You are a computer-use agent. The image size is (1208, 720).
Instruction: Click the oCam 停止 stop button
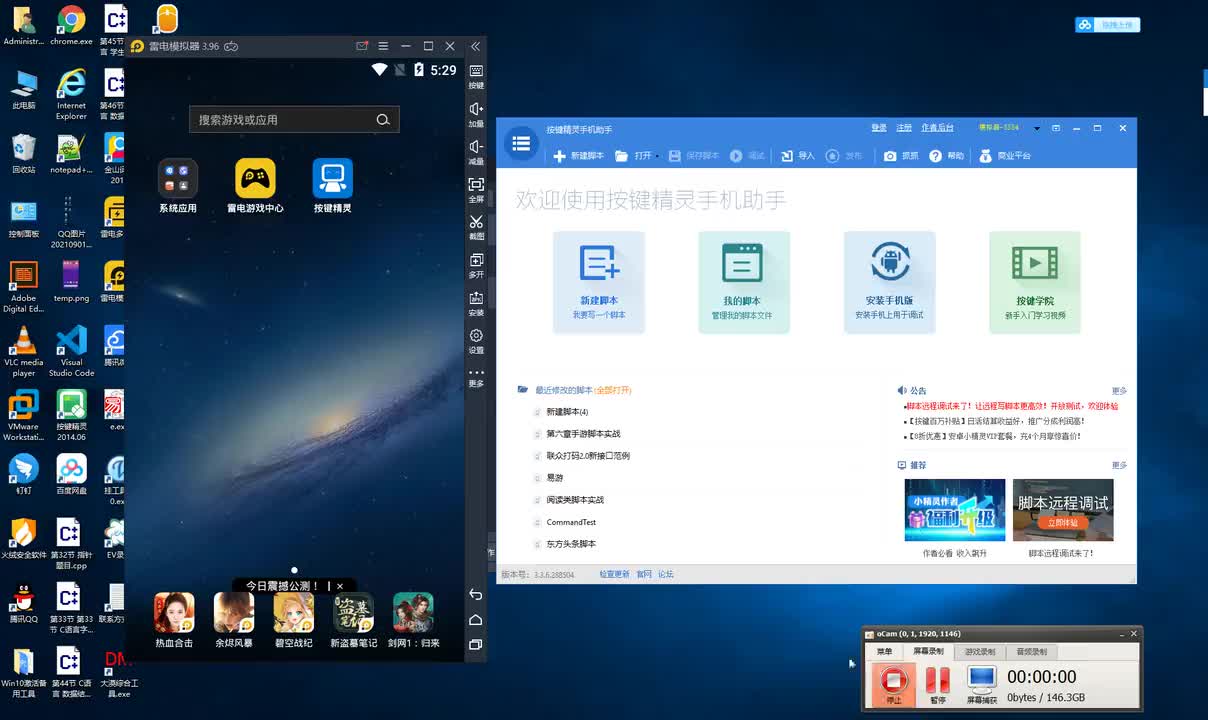(892, 685)
